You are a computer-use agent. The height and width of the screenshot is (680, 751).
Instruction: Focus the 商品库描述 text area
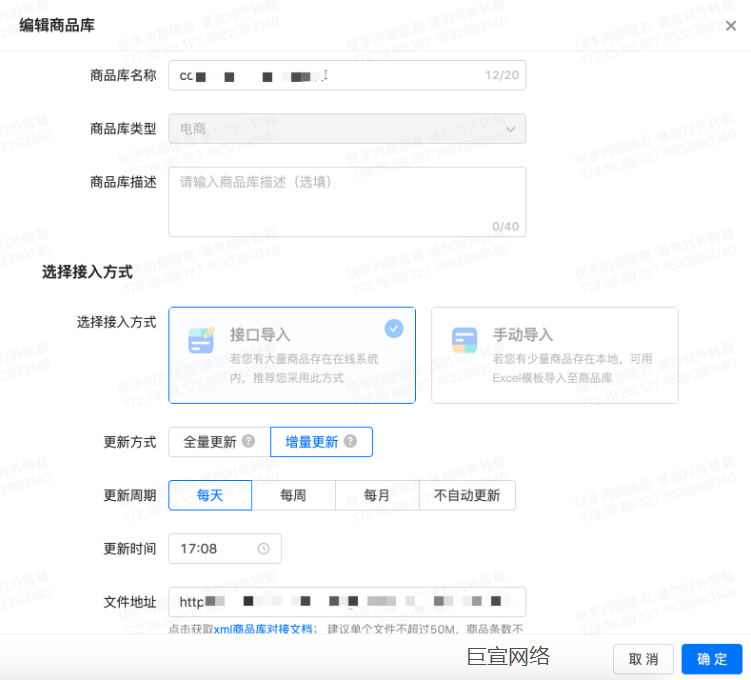347,202
